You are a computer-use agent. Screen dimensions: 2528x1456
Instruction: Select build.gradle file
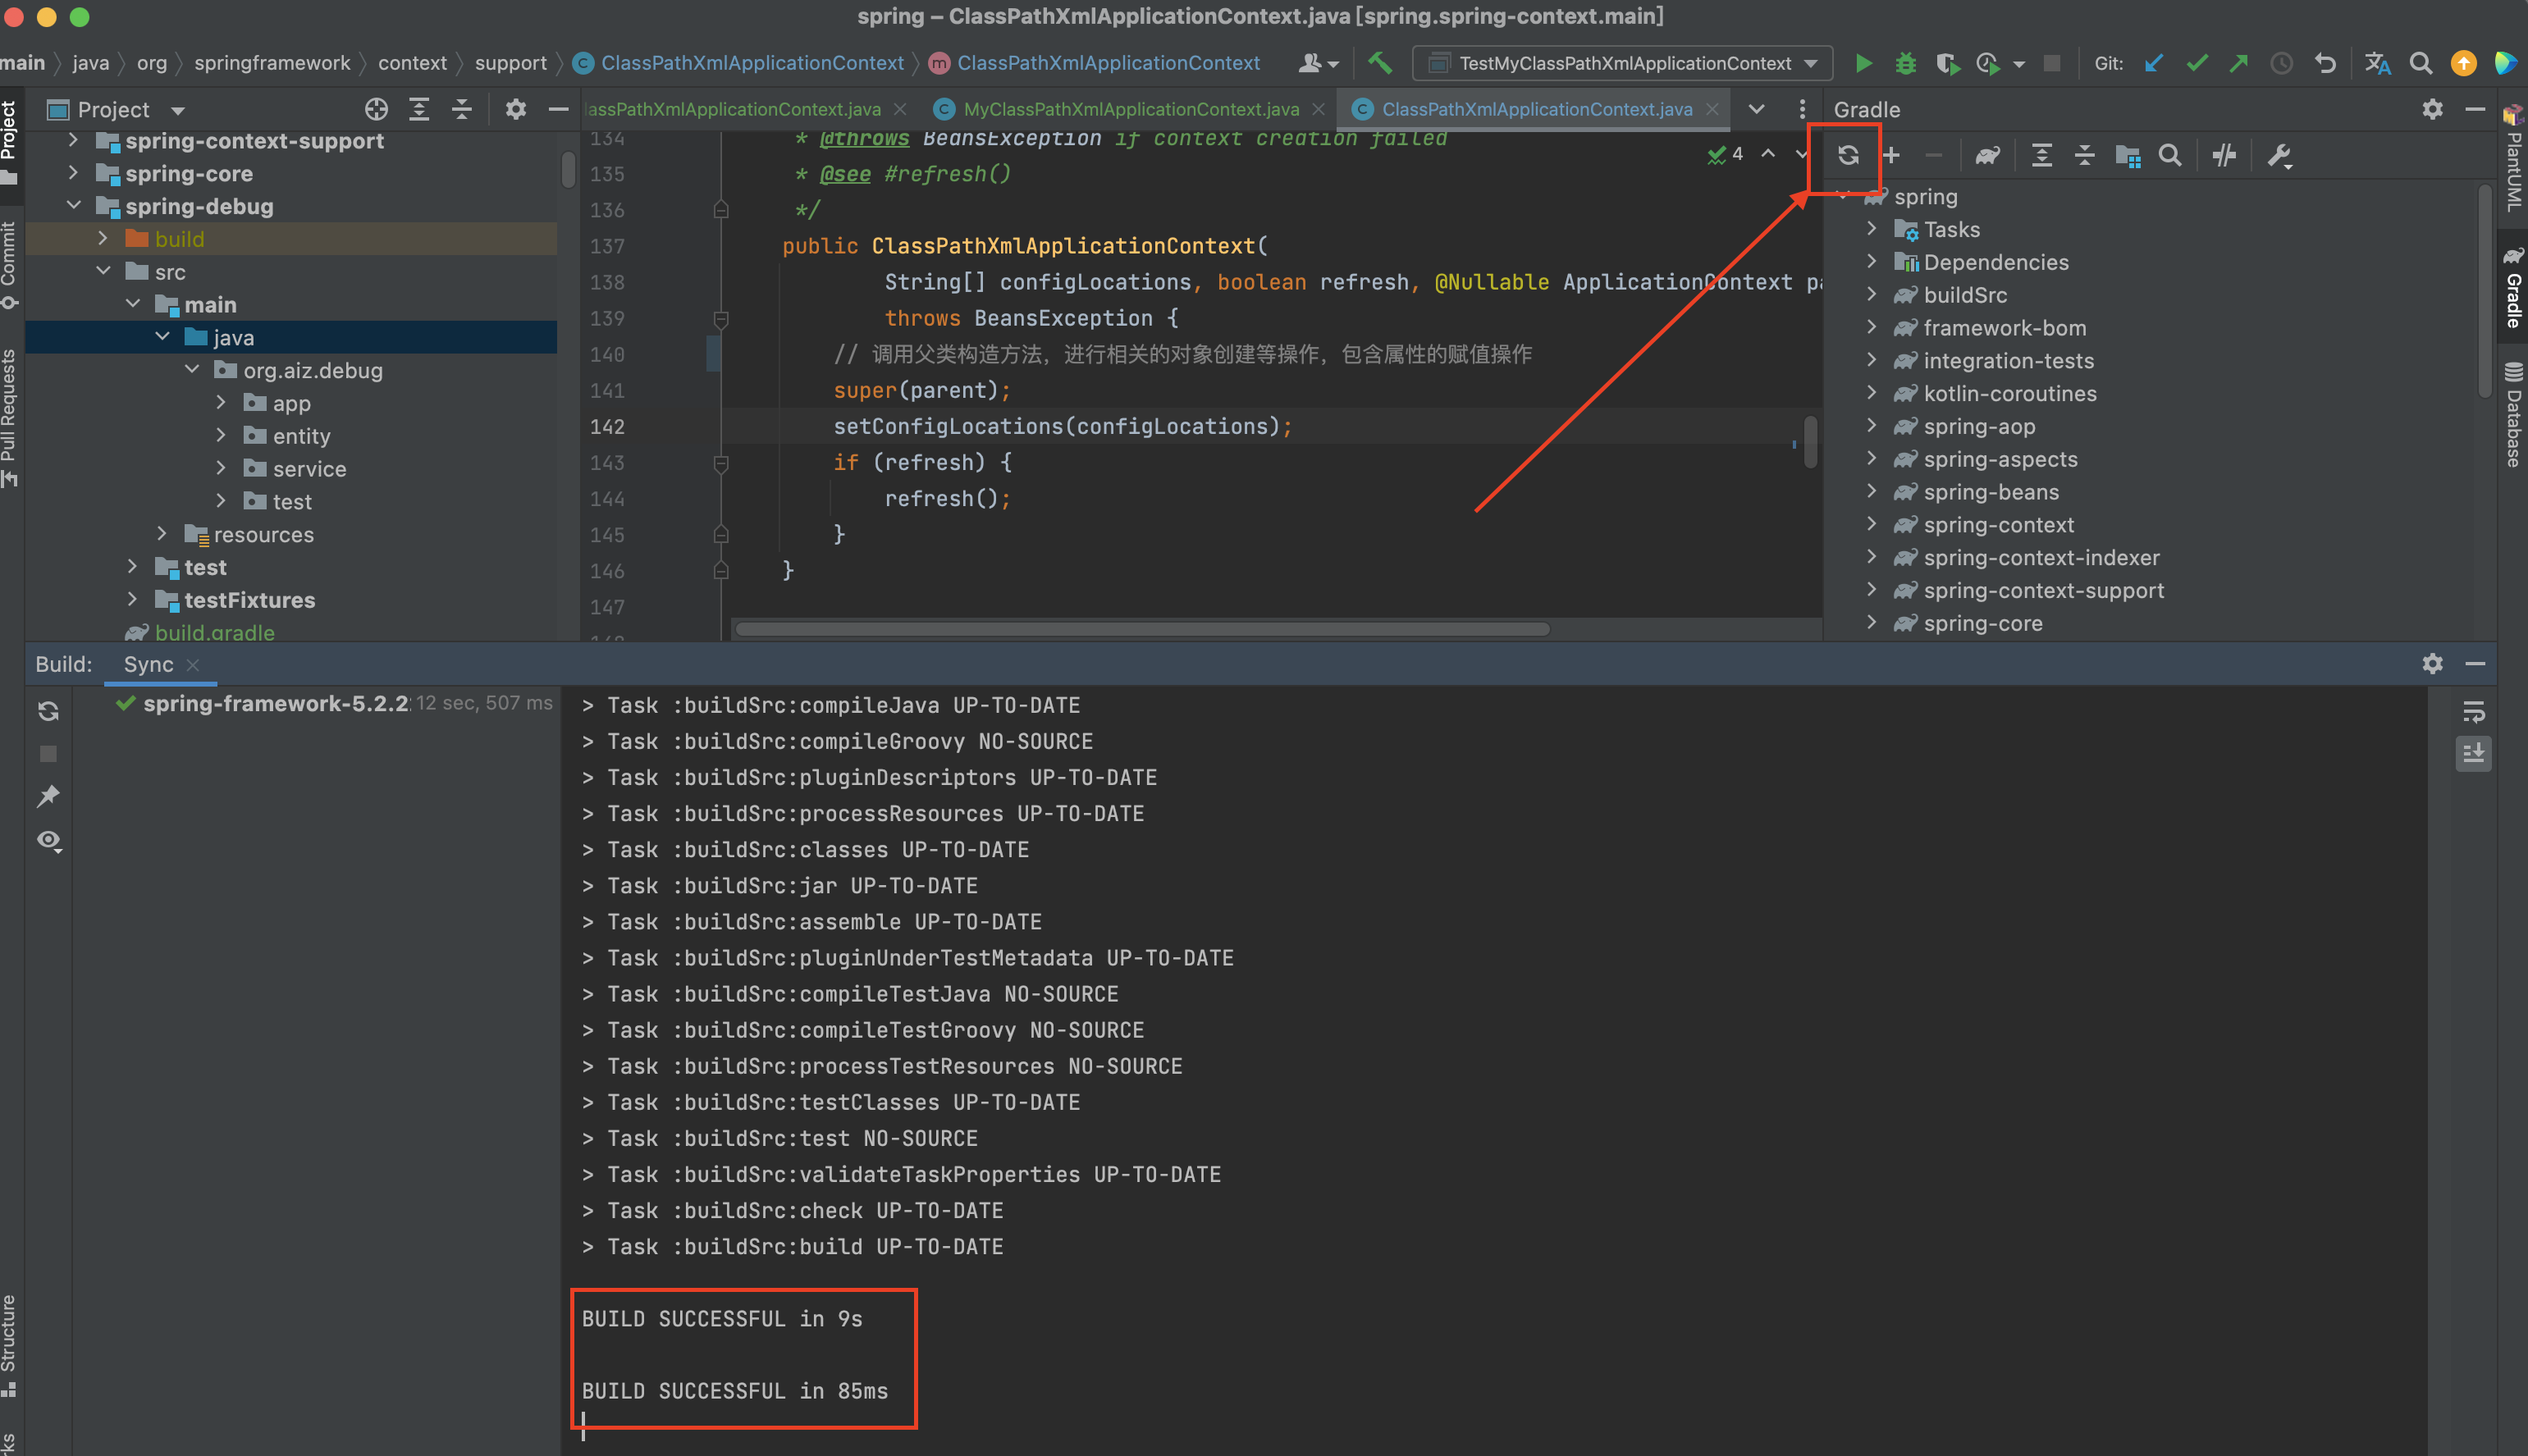(x=214, y=632)
